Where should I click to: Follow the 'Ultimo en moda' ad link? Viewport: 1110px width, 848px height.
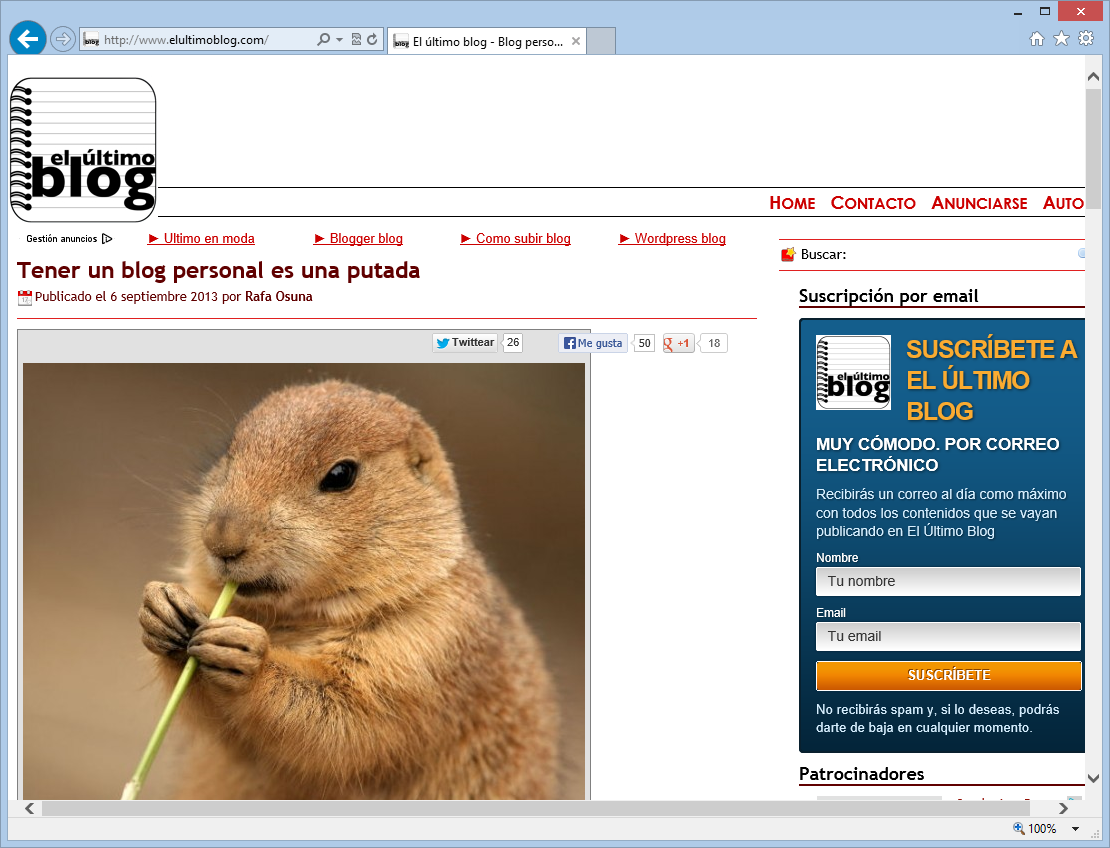click(x=201, y=239)
